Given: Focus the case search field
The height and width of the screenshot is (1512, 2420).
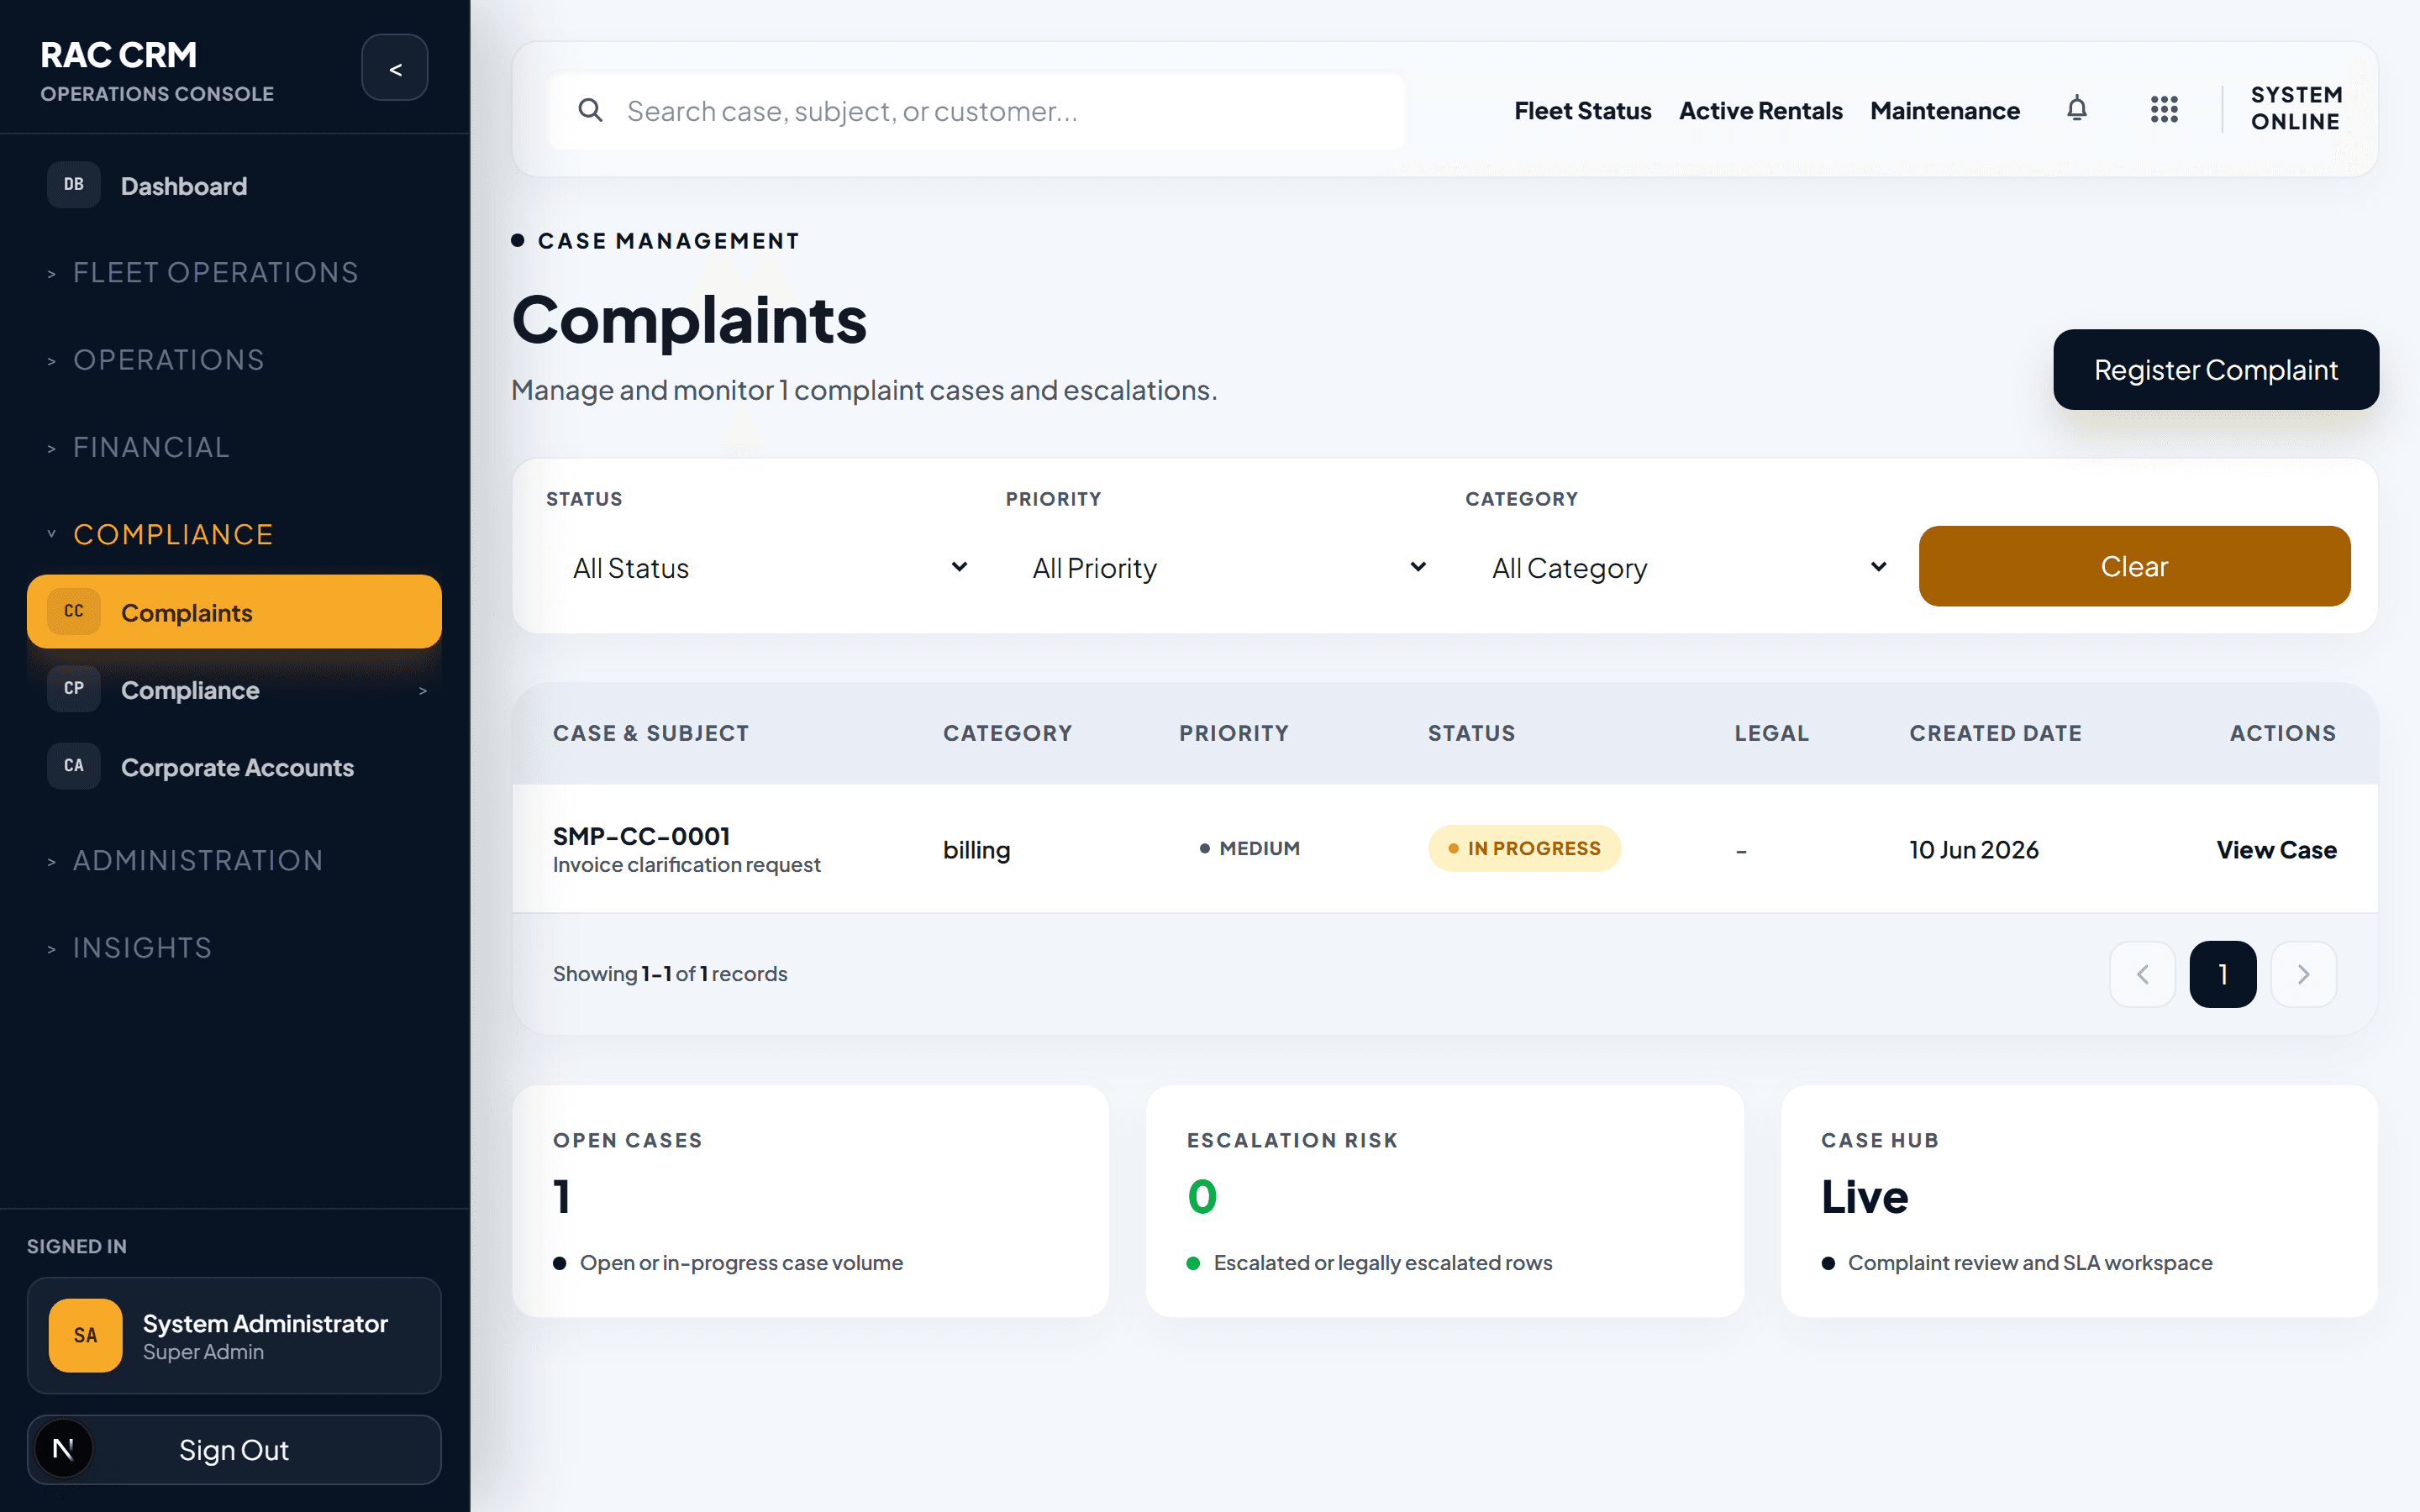Looking at the screenshot, I should pos(977,111).
